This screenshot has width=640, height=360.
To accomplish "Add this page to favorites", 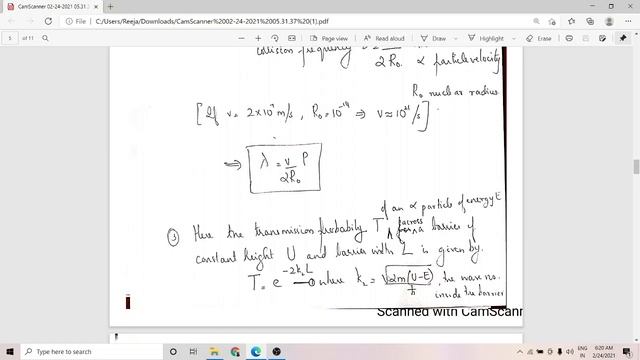I will [x=552, y=21].
